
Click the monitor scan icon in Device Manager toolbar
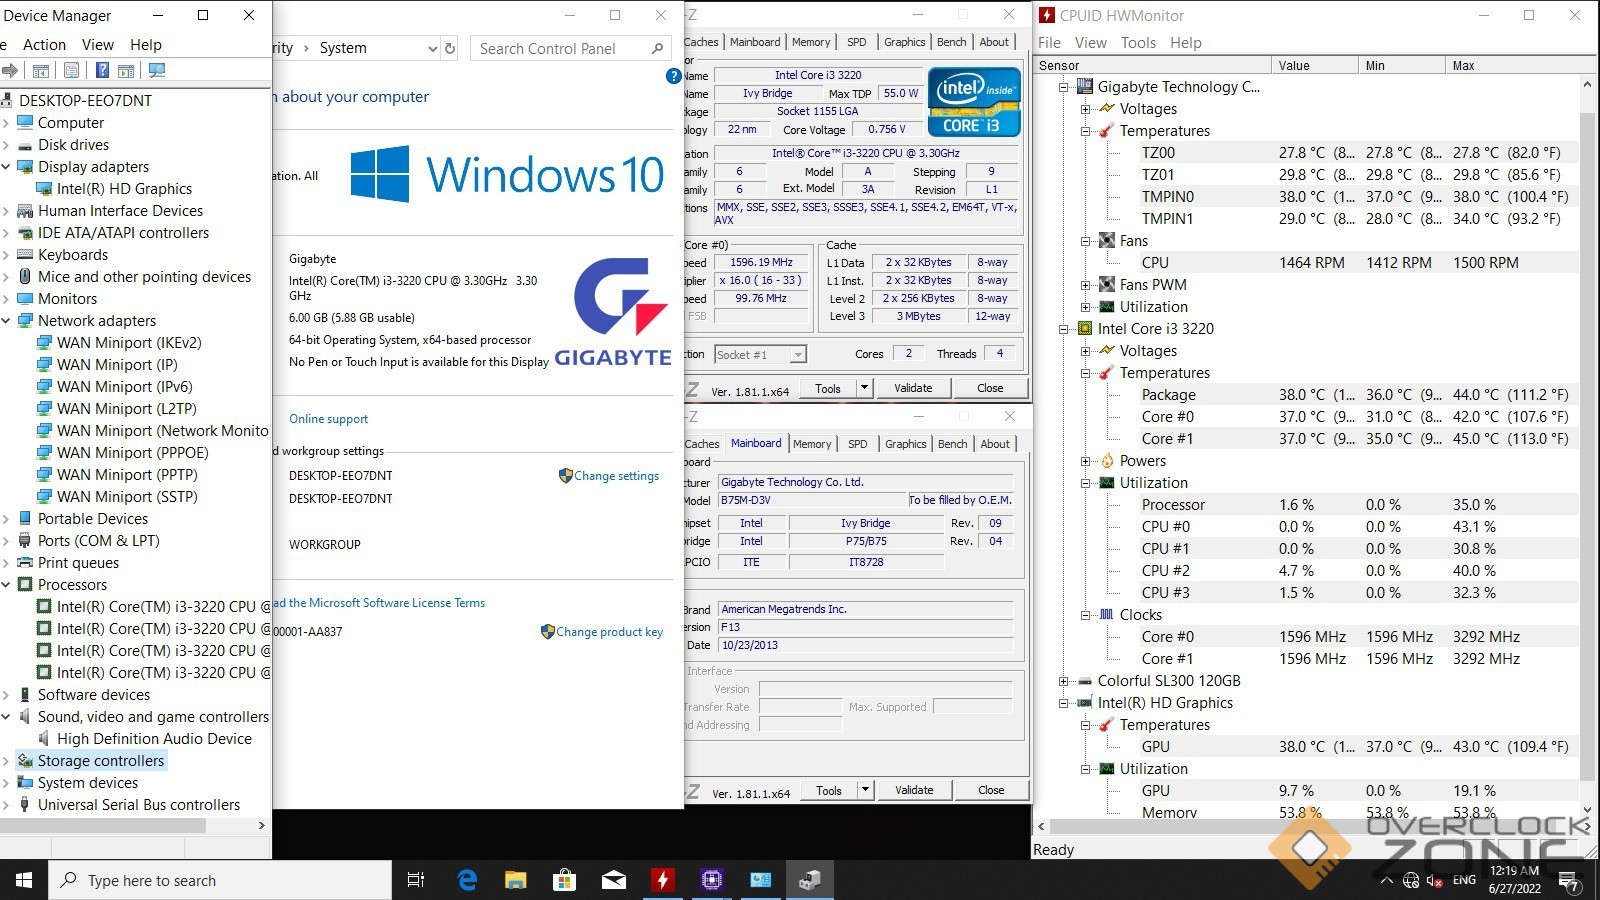(x=157, y=71)
